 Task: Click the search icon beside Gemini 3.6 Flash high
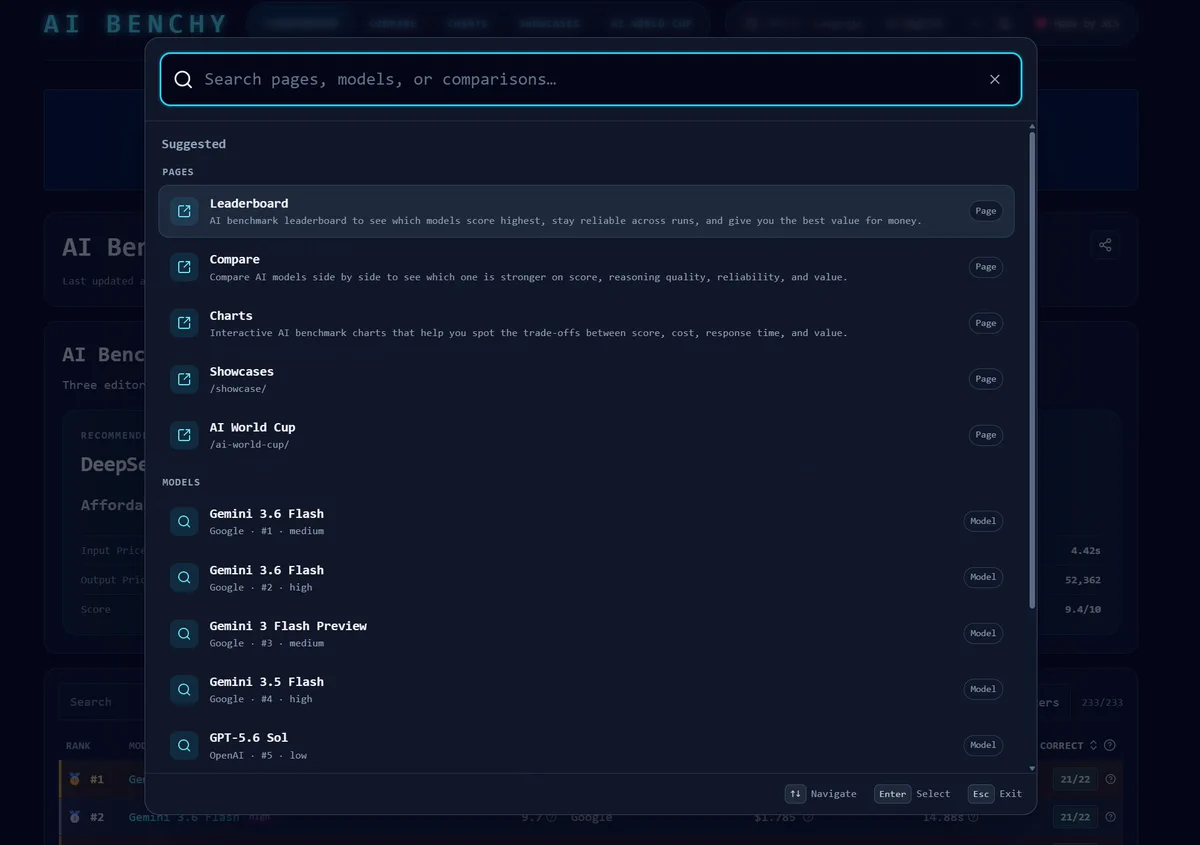click(x=184, y=577)
